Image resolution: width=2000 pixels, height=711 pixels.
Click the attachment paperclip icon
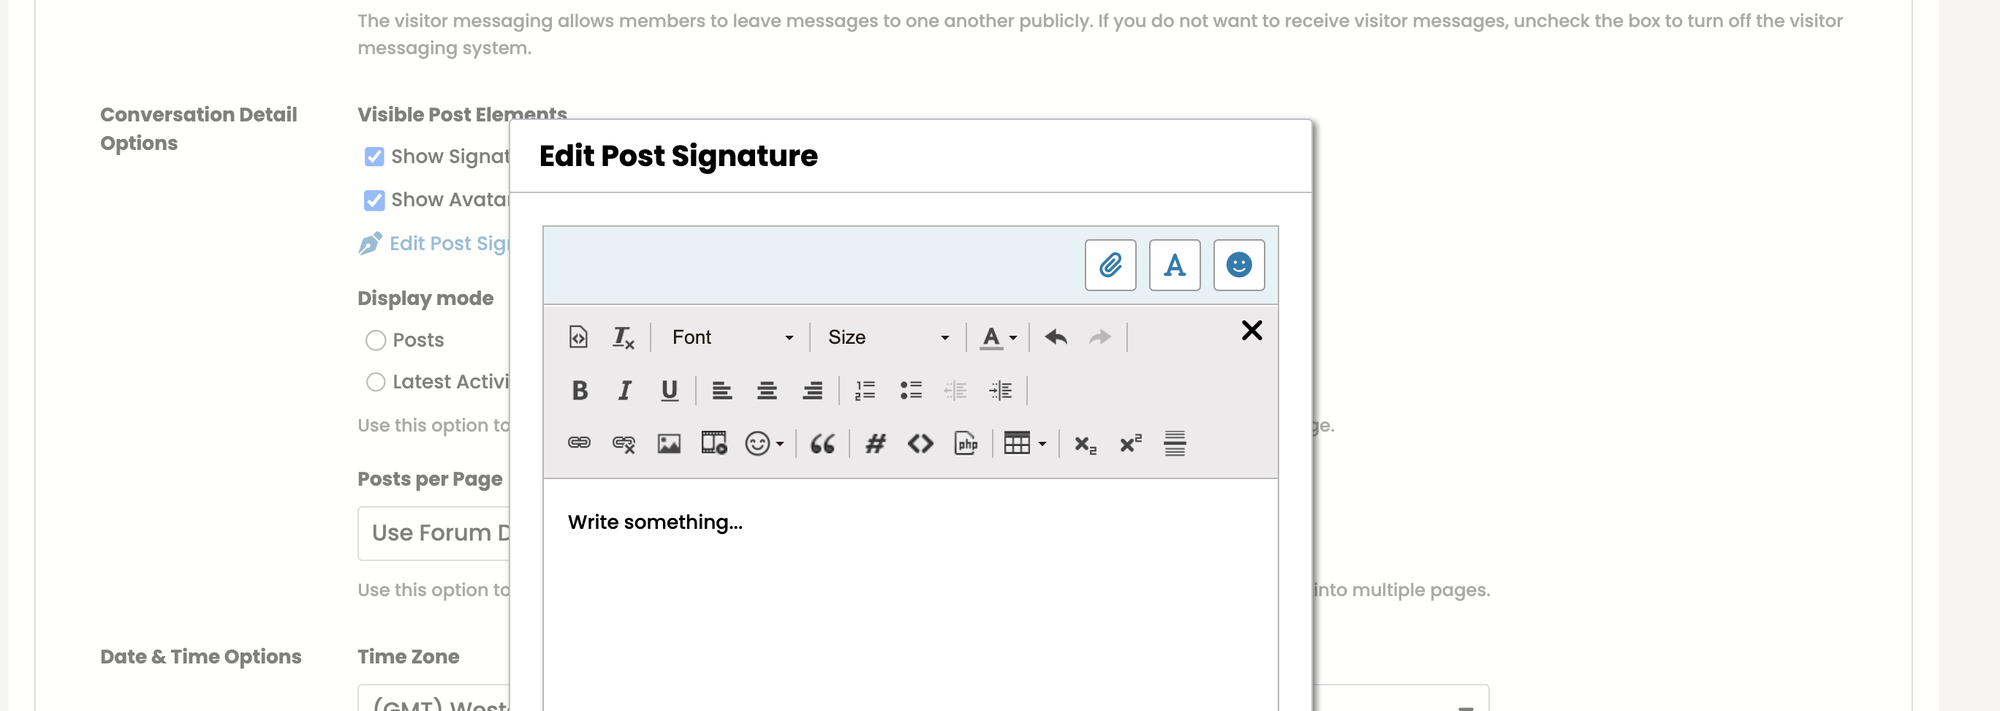1110,265
